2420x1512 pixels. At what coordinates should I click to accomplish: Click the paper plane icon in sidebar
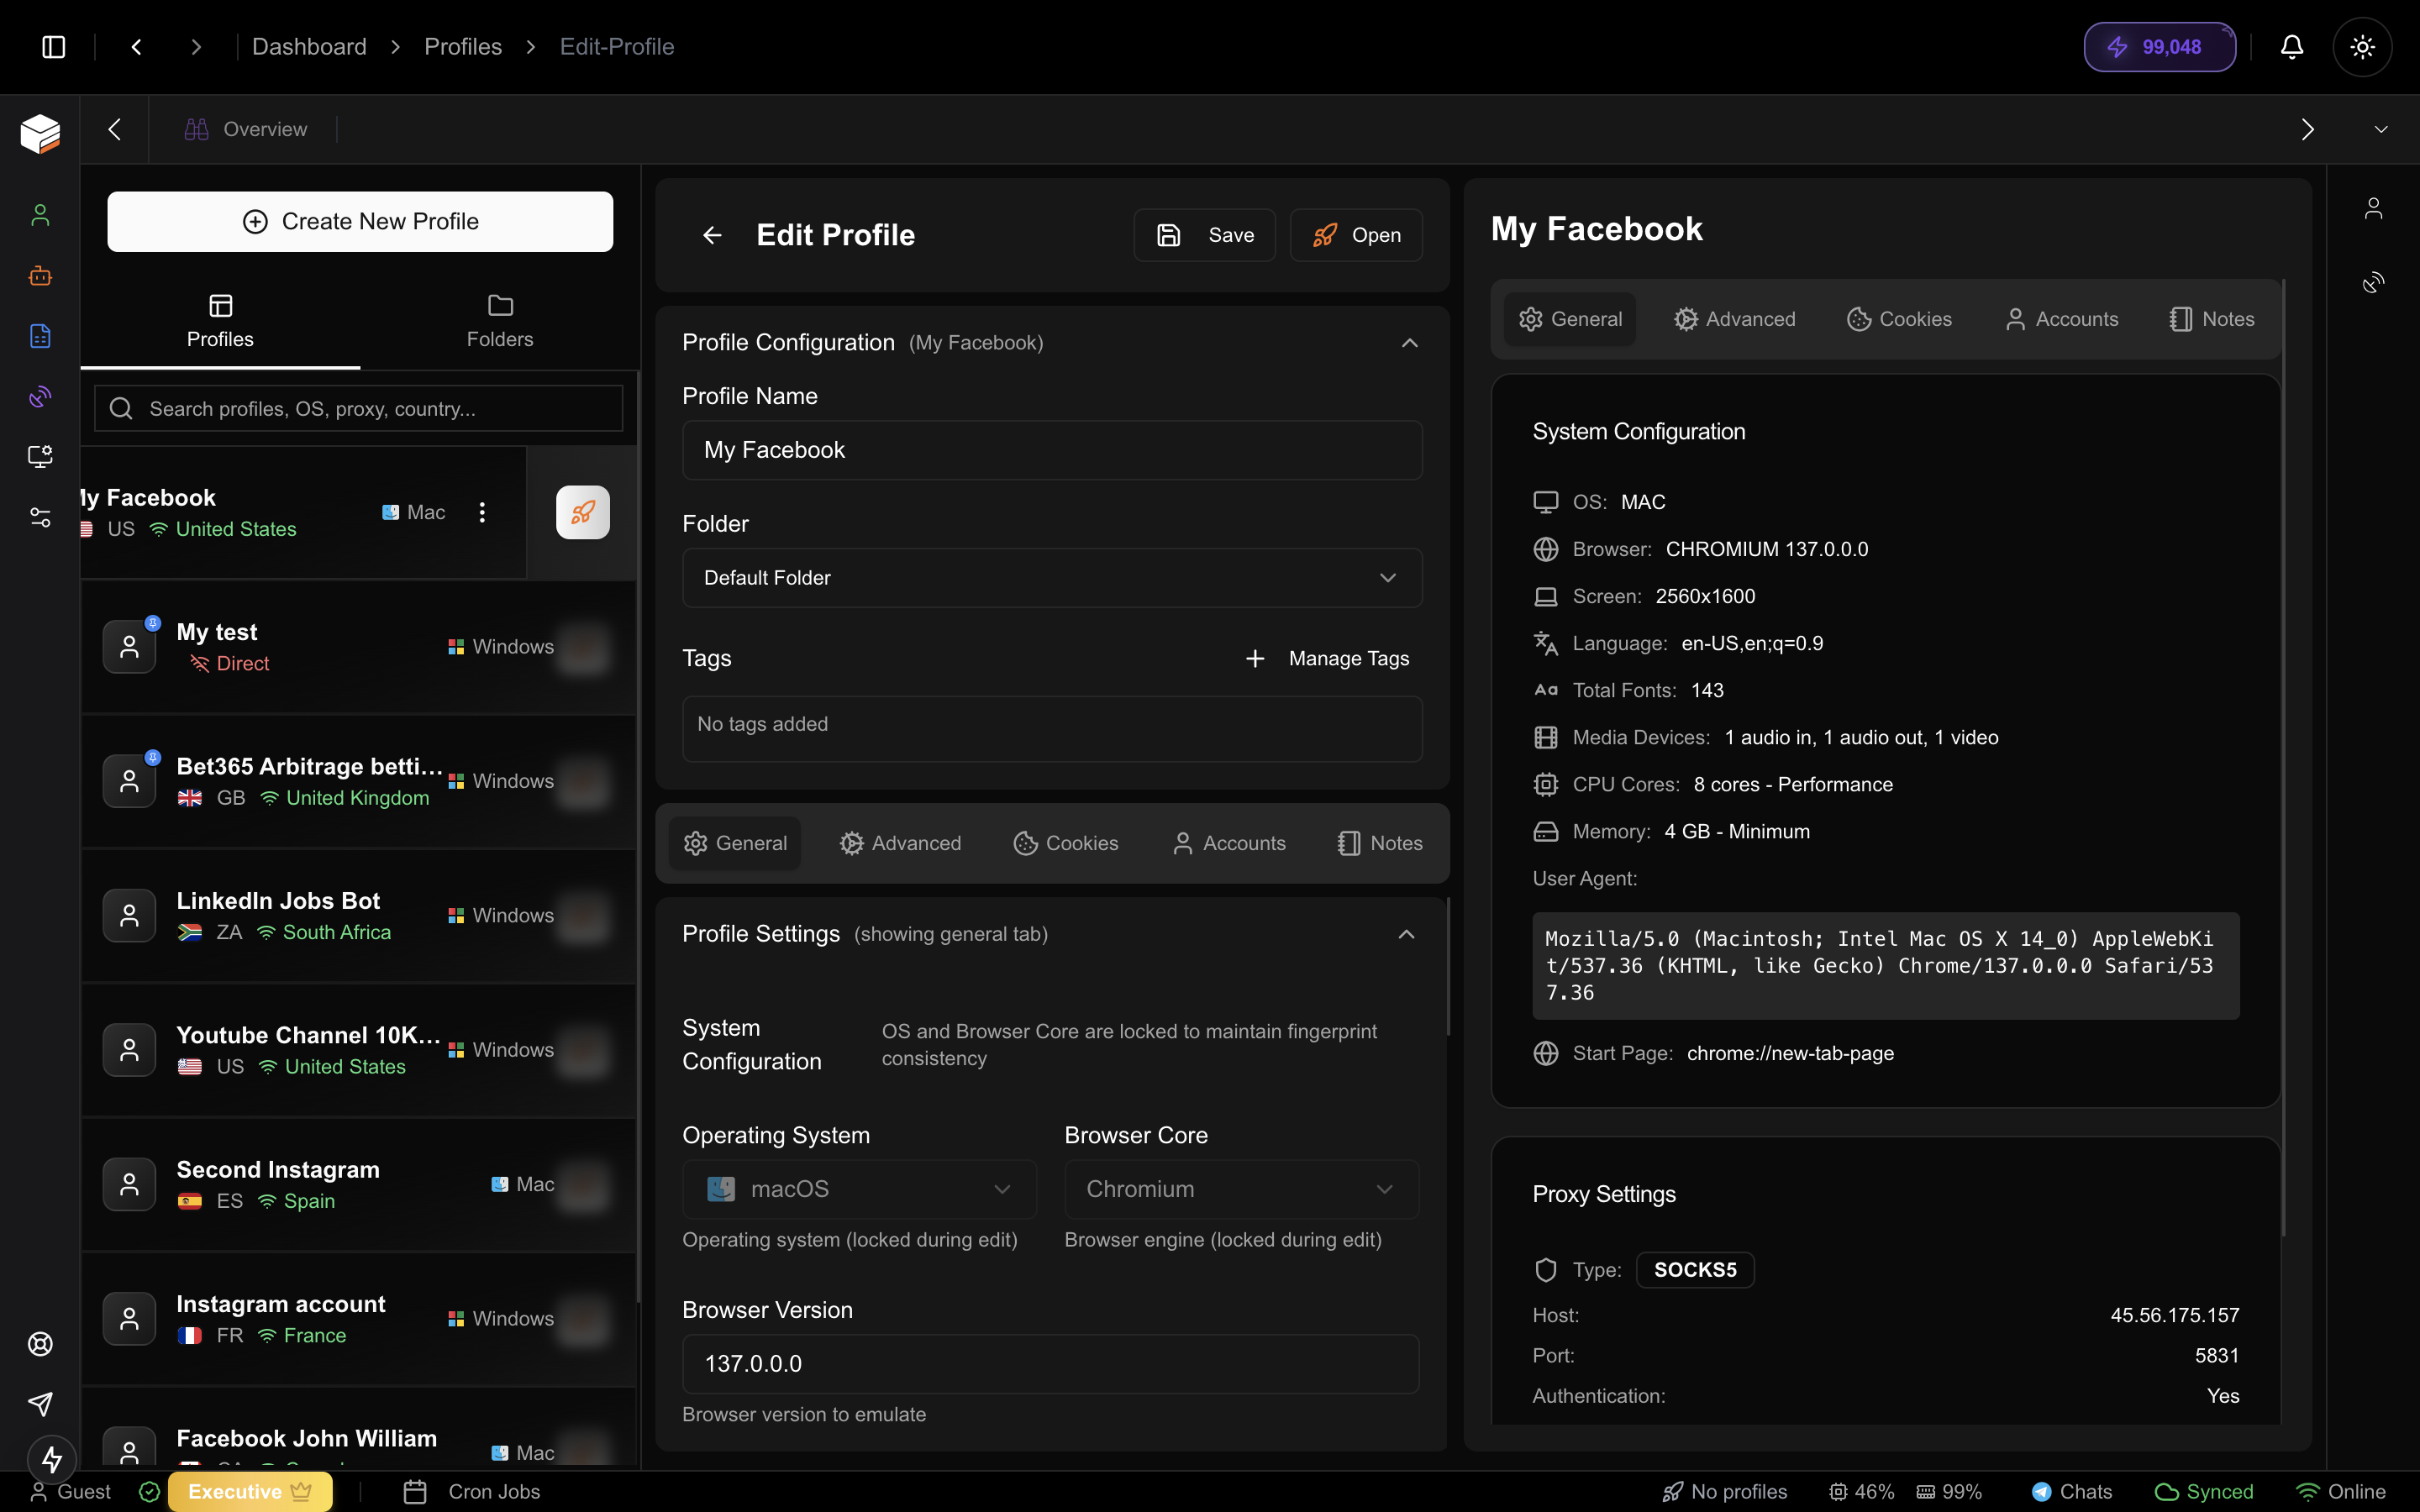40,1403
